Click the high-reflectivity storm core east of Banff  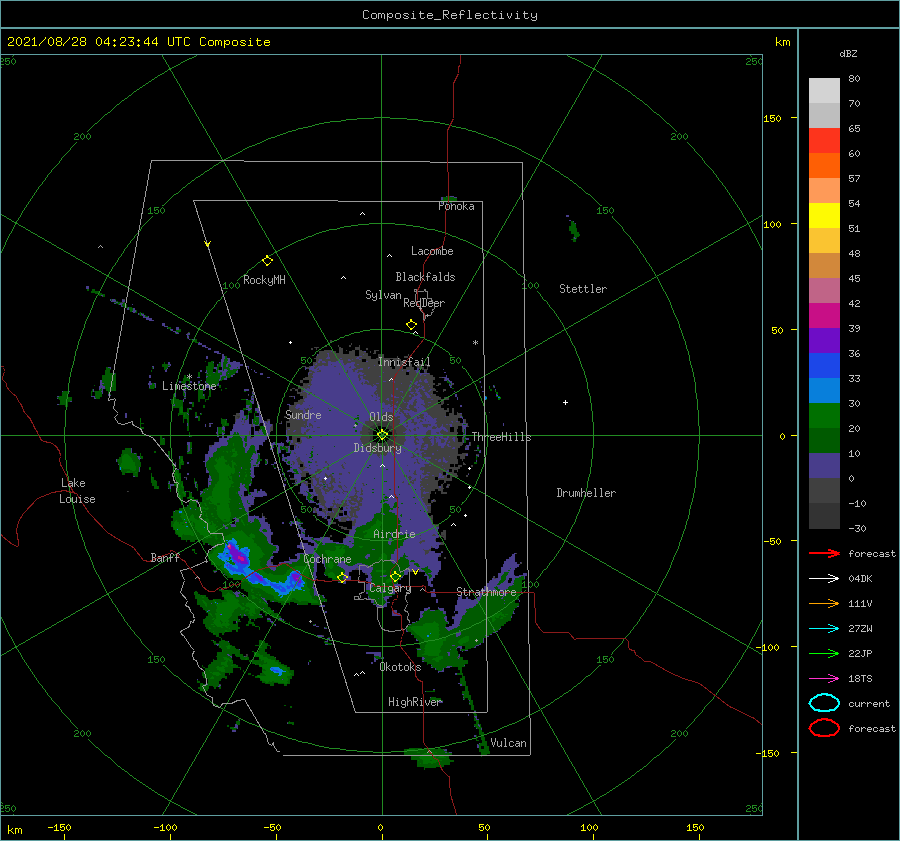238,556
